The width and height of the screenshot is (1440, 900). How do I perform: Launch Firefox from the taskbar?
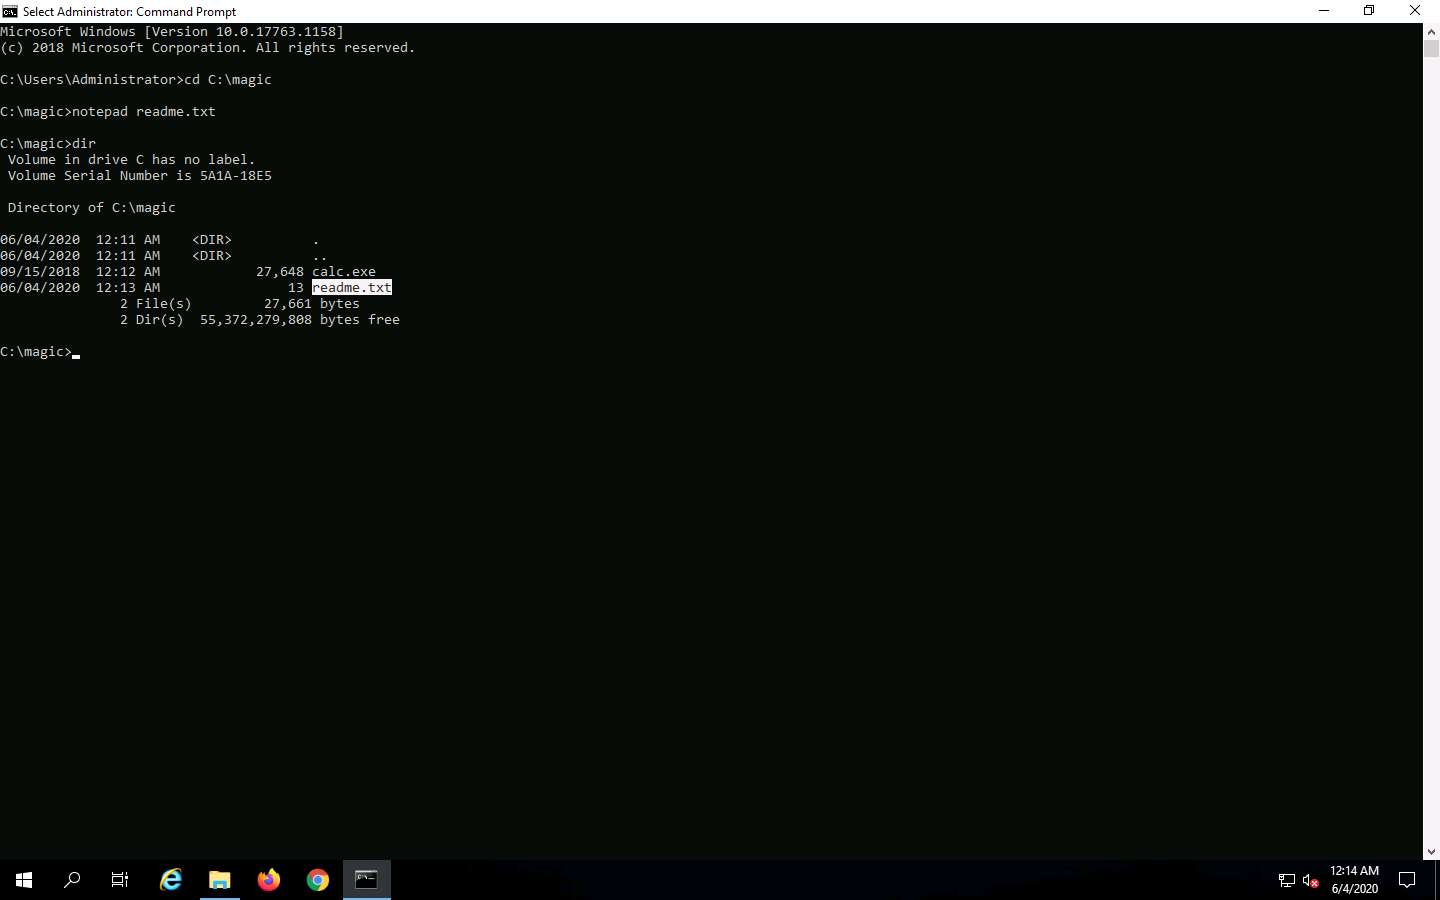[269, 880]
